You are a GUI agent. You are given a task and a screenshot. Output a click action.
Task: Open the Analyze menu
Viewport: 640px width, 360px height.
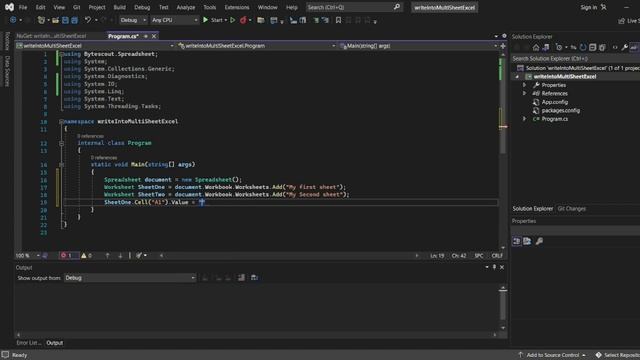coord(186,7)
